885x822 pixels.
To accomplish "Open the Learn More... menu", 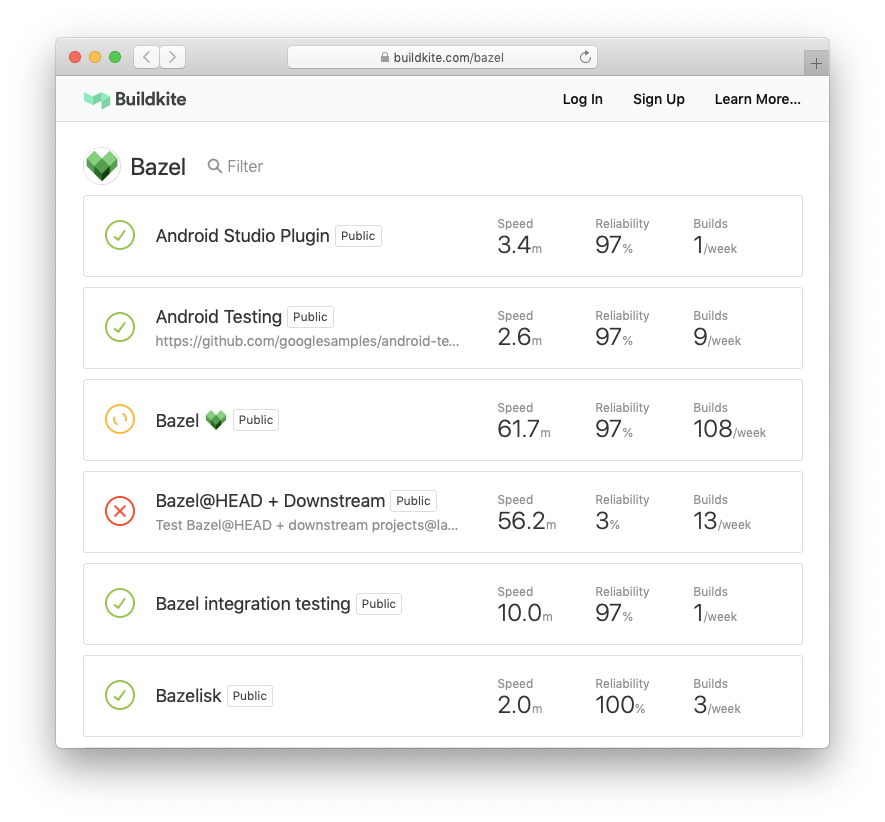I will (757, 99).
